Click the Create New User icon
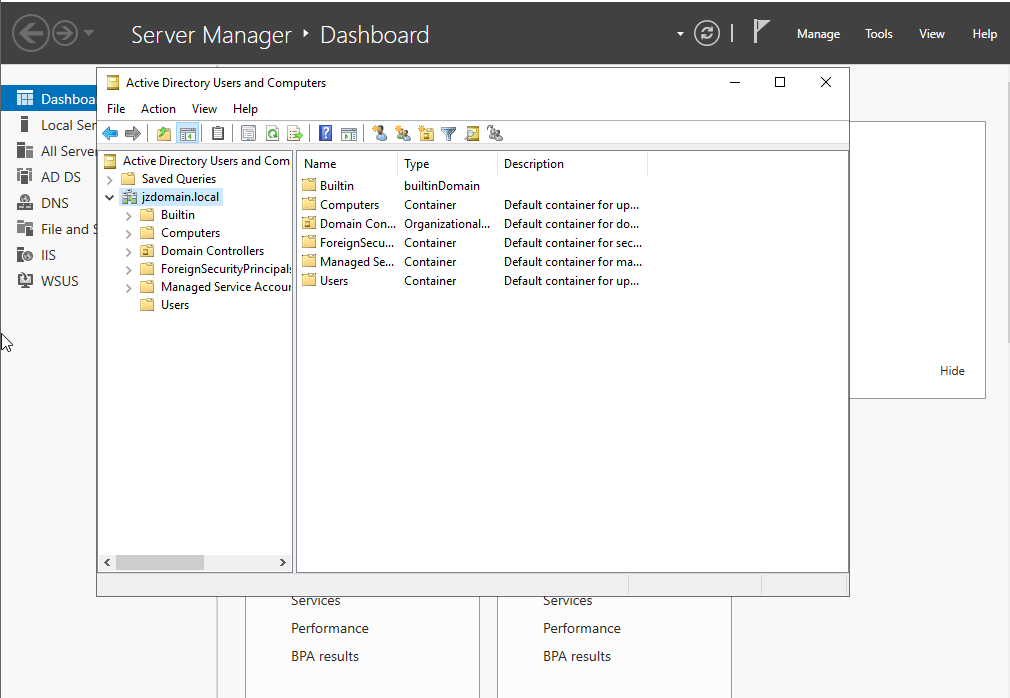The image size is (1010, 698). 379,133
